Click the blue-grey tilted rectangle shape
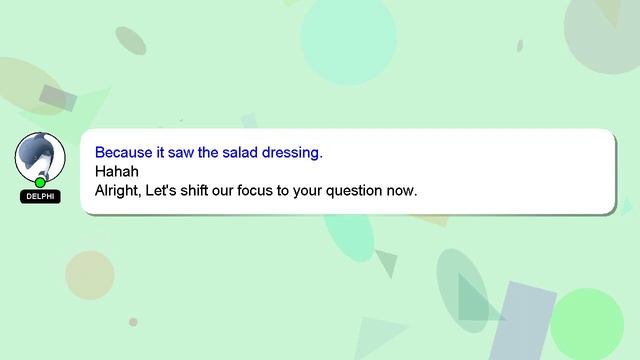This screenshot has width=640, height=360. point(522,321)
